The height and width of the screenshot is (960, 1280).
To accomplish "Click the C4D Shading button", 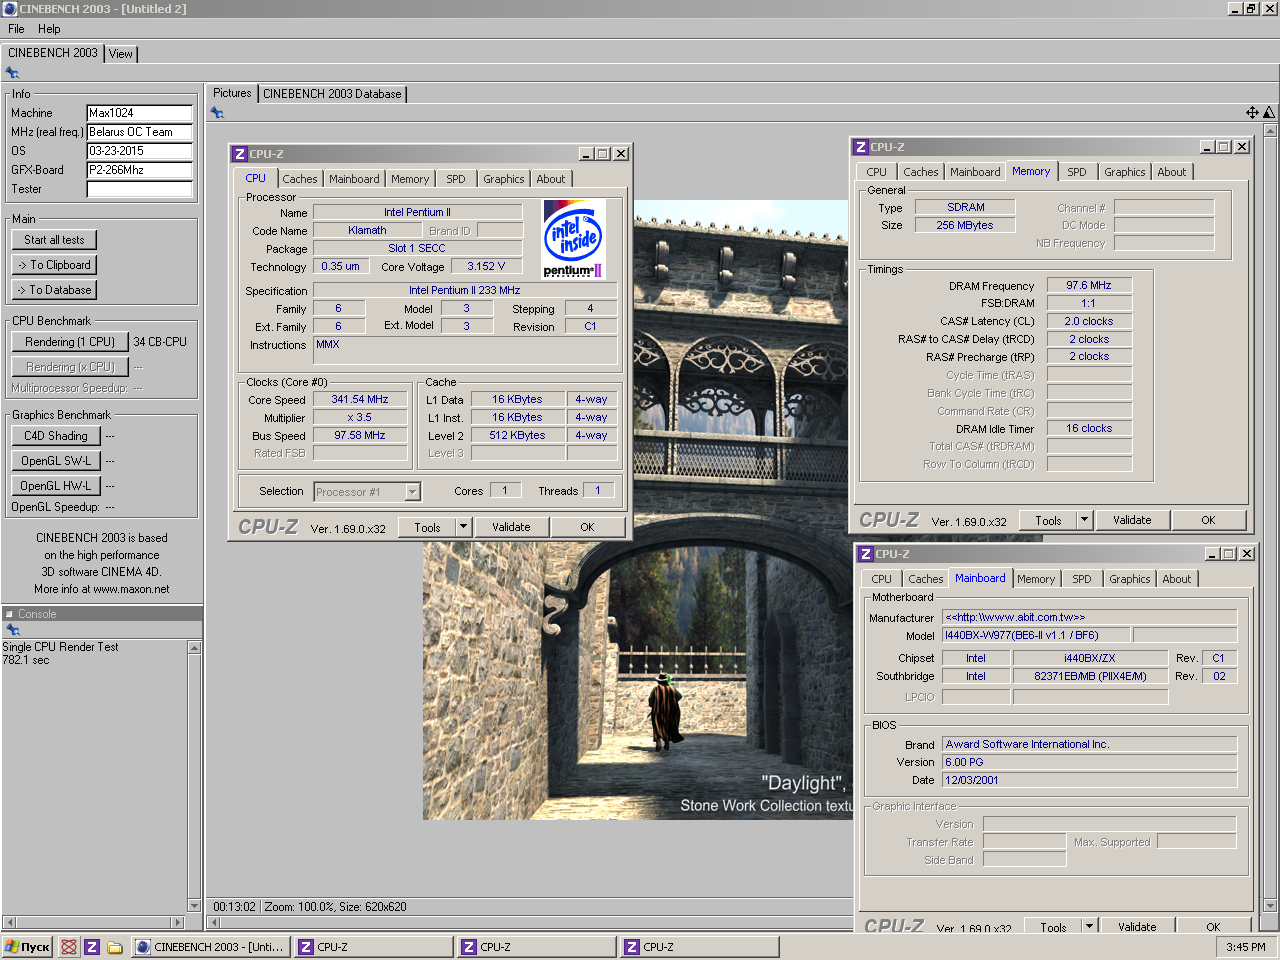I will click(56, 436).
